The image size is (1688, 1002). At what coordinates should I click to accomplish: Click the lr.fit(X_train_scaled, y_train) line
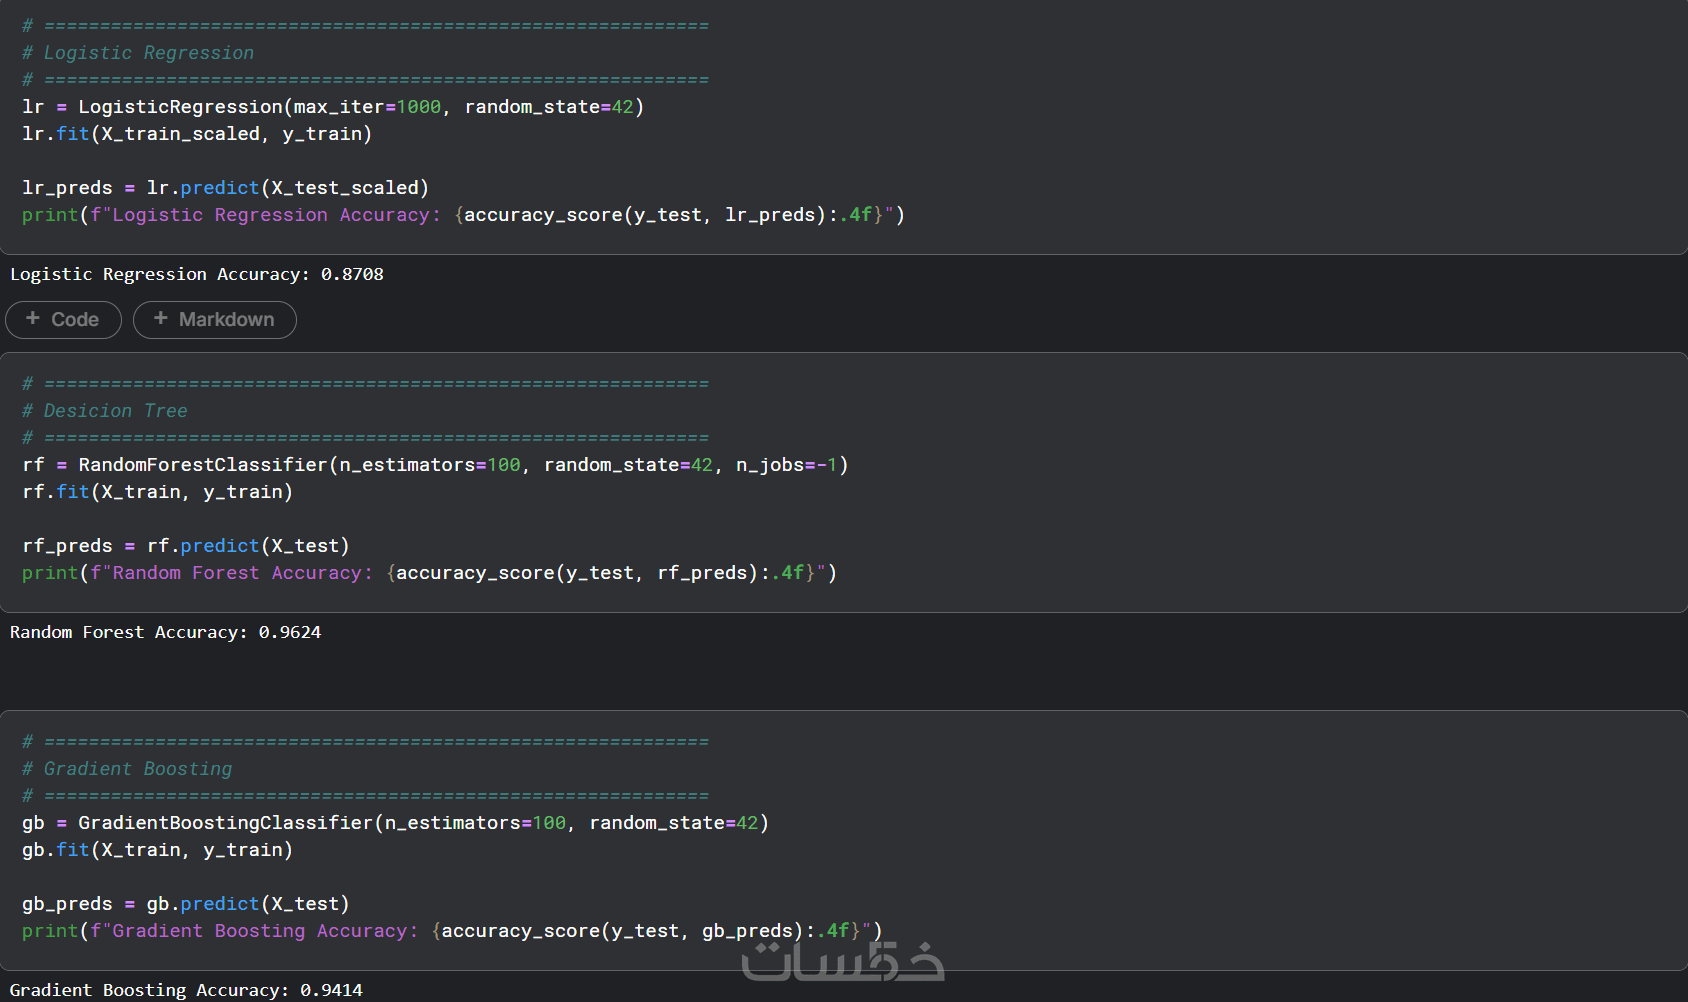point(196,134)
